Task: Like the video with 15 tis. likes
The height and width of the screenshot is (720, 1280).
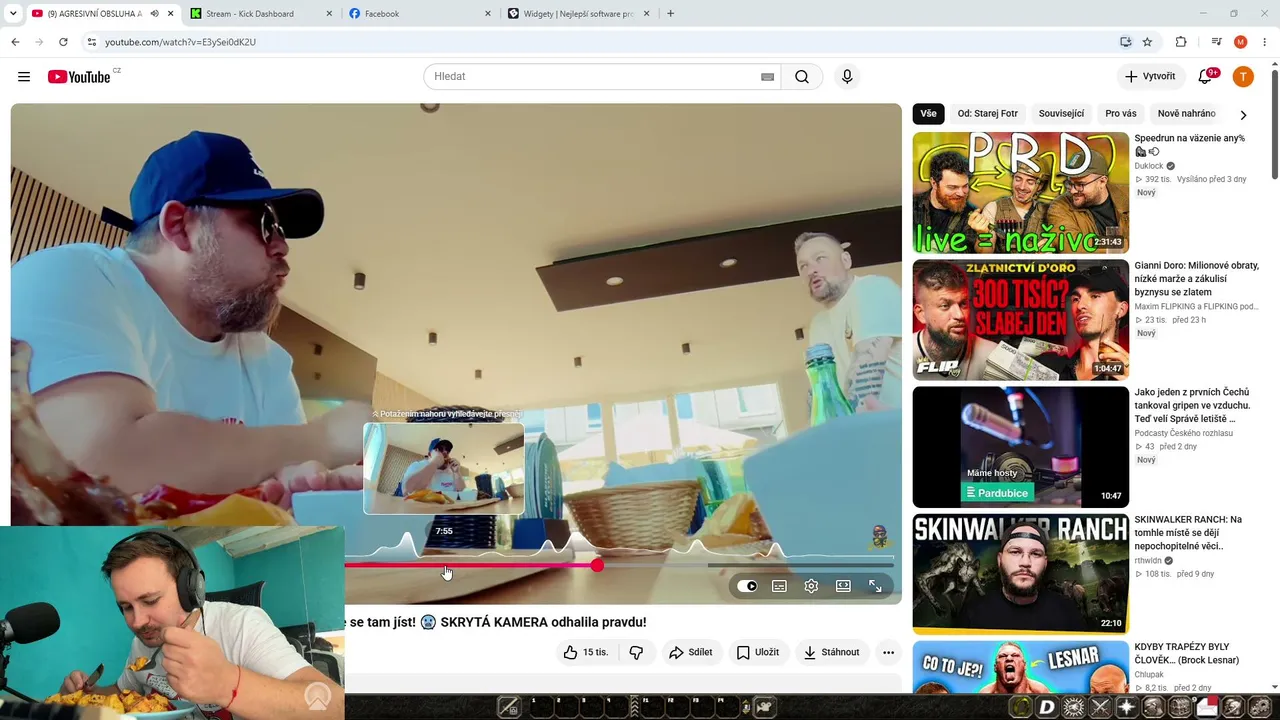Action: tap(585, 652)
